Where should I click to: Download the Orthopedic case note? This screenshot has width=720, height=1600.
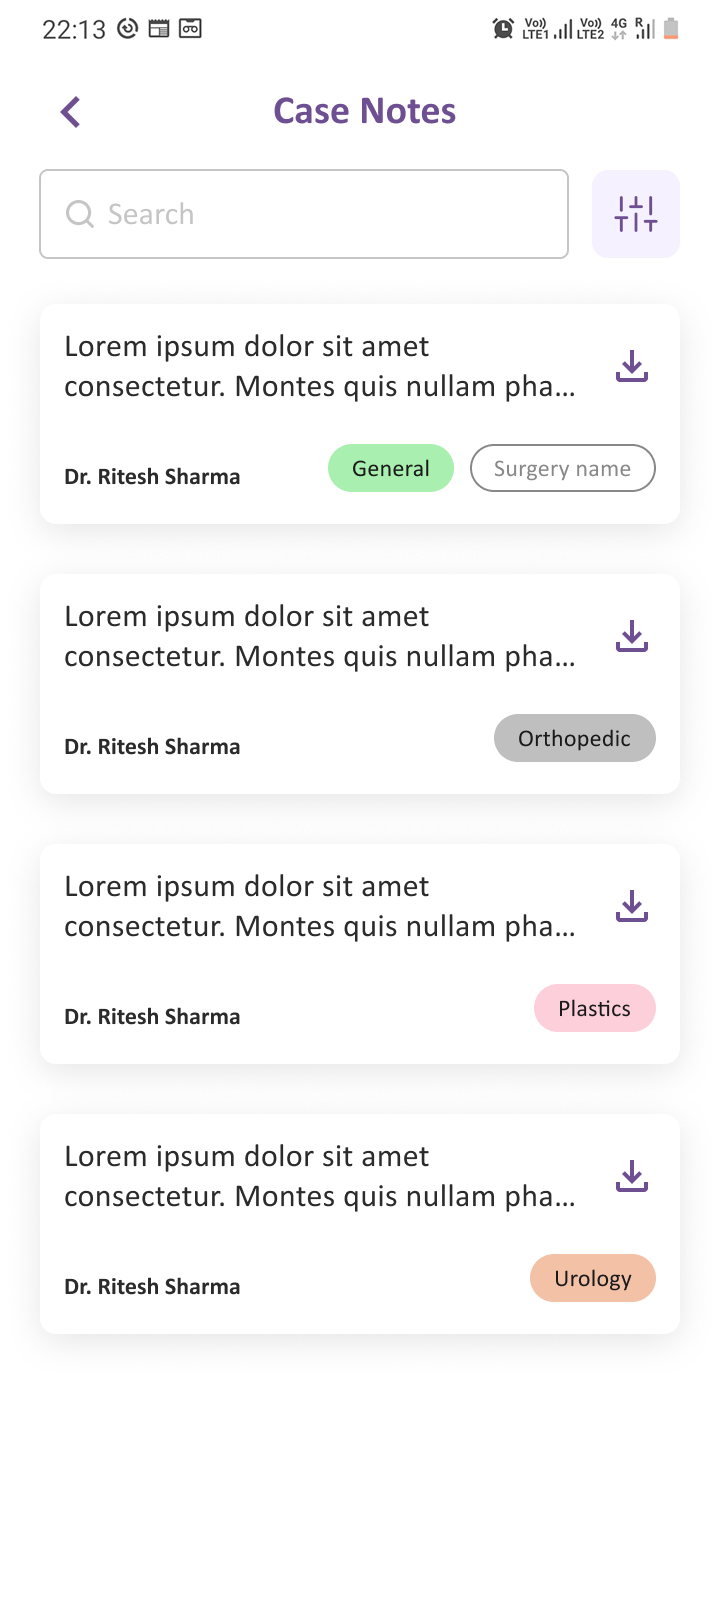point(632,636)
